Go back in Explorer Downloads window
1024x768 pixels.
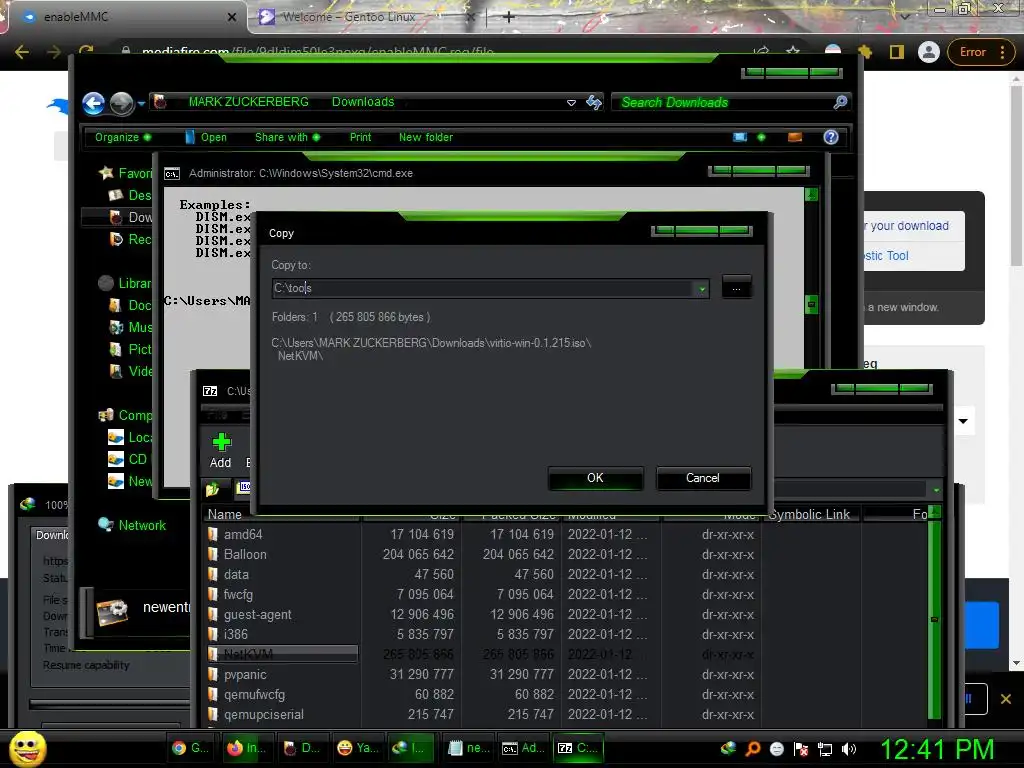93,103
